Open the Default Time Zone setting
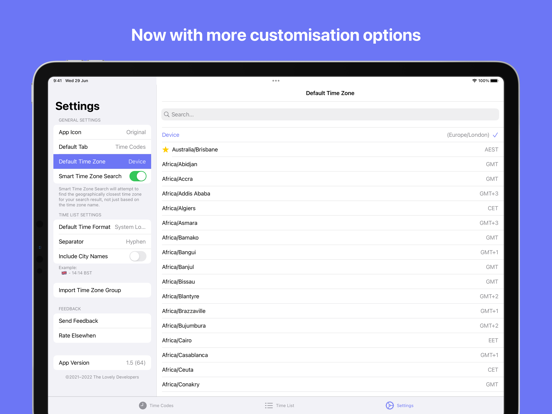The width and height of the screenshot is (552, 414). 102,162
